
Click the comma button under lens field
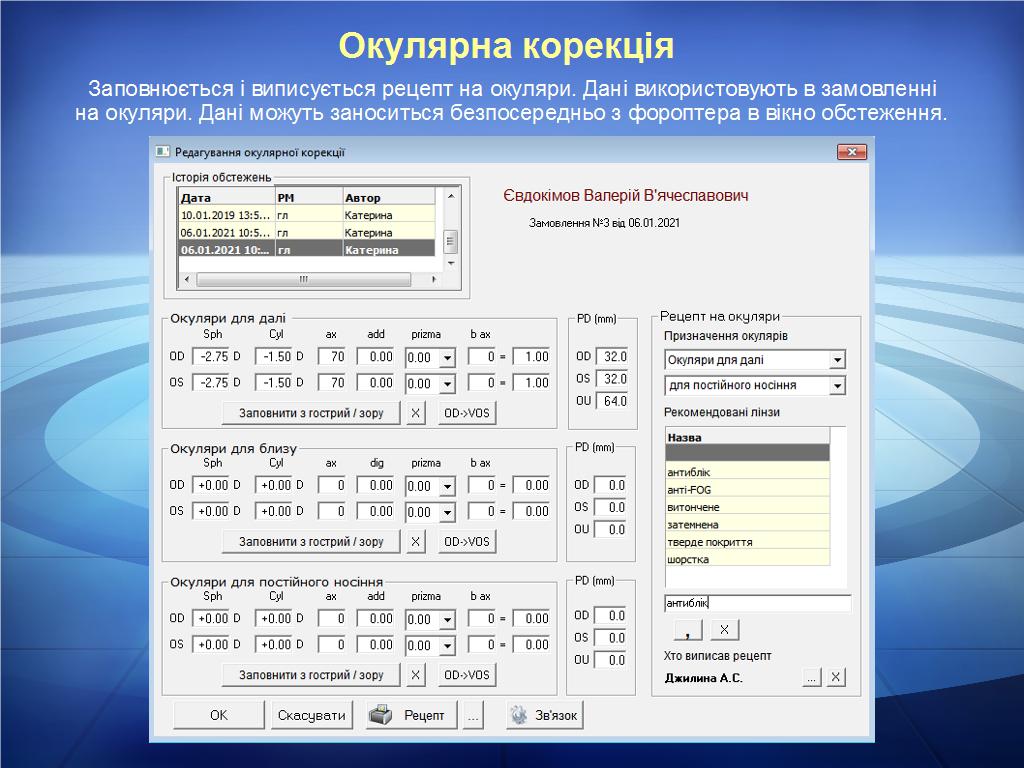[688, 630]
